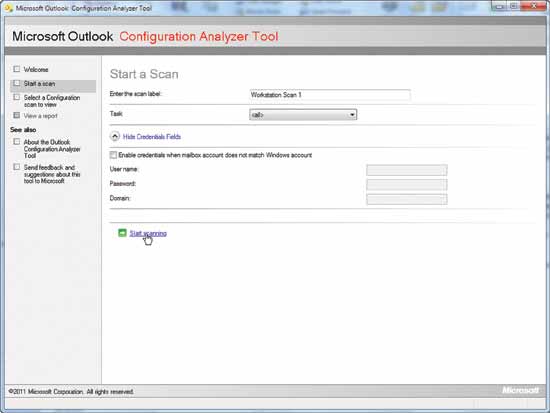This screenshot has width=550, height=413.
Task: Click the Outlook Analyzer title bar app icon
Action: pos(9,8)
